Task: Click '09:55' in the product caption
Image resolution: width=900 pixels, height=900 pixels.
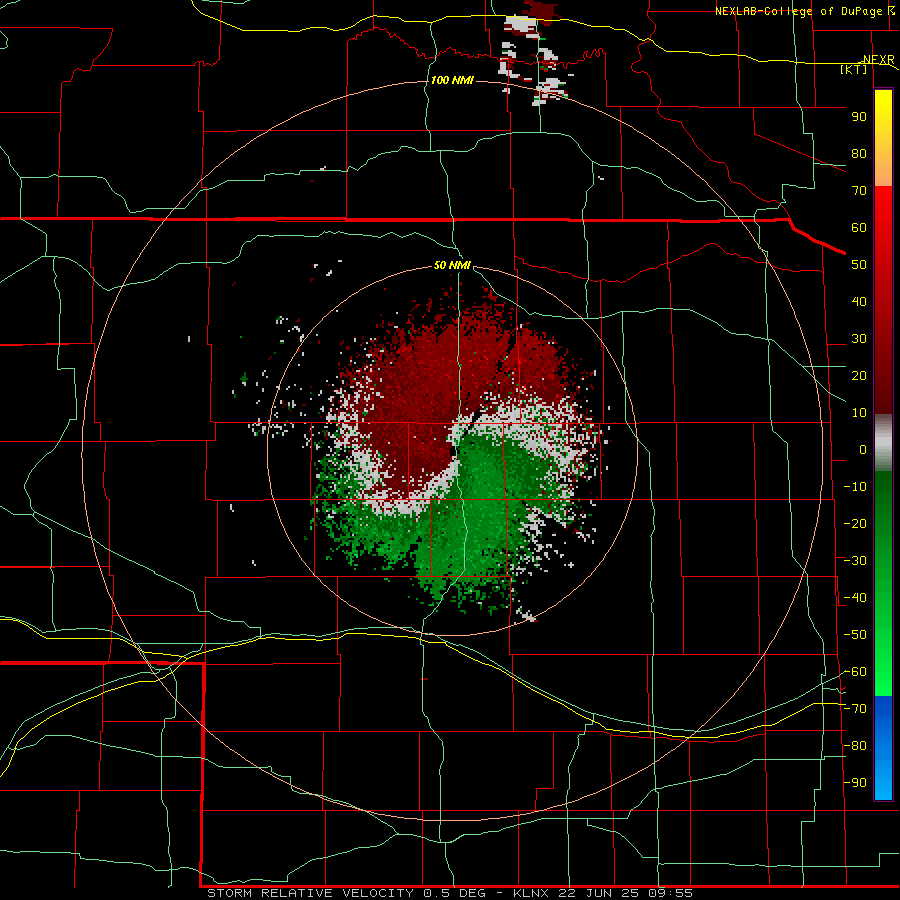Action: [670, 893]
